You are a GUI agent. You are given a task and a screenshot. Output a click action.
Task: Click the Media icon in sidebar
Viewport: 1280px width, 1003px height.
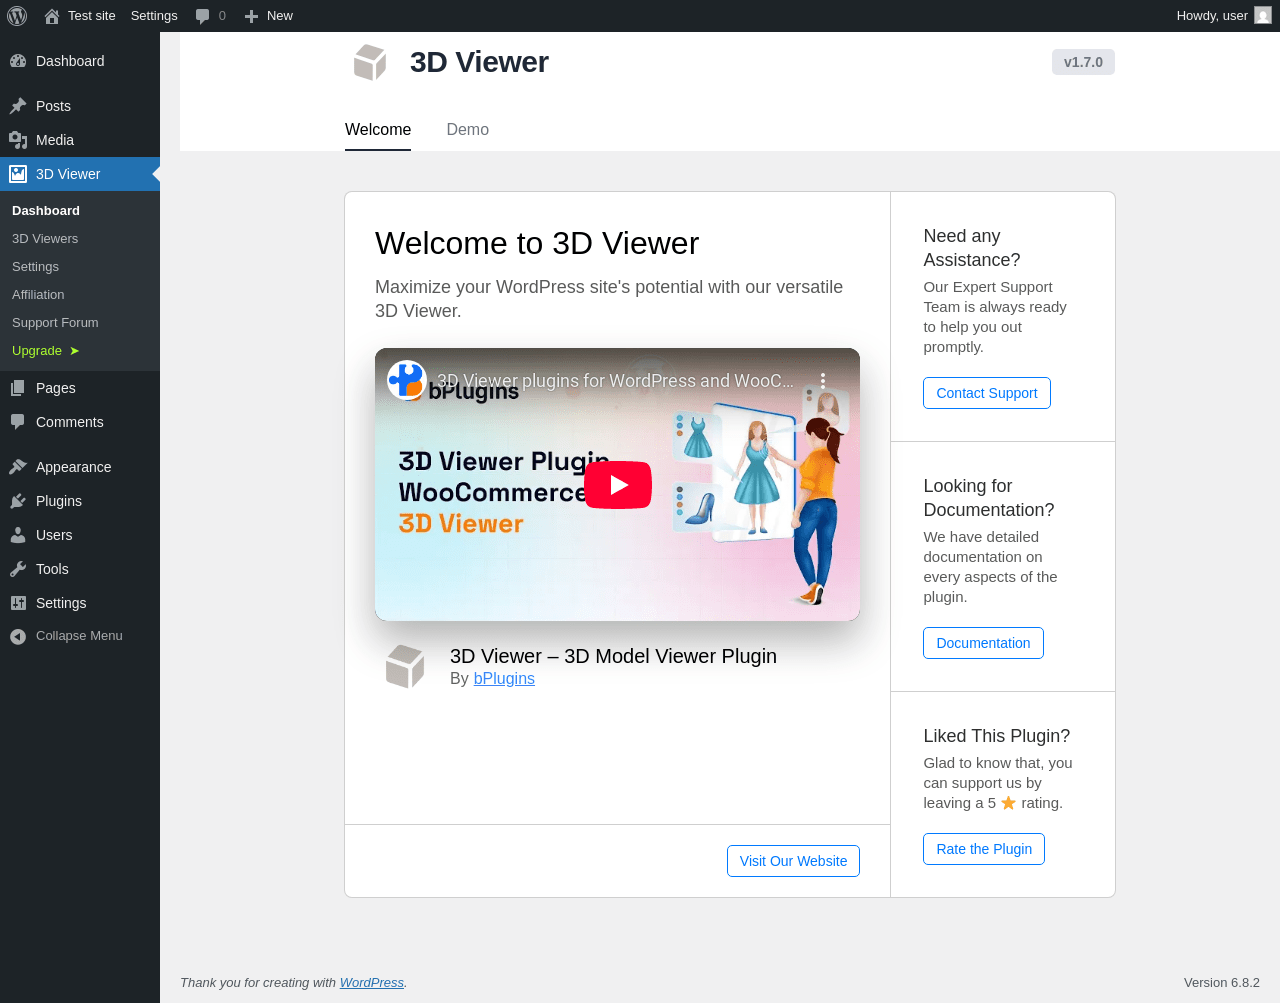[x=18, y=140]
